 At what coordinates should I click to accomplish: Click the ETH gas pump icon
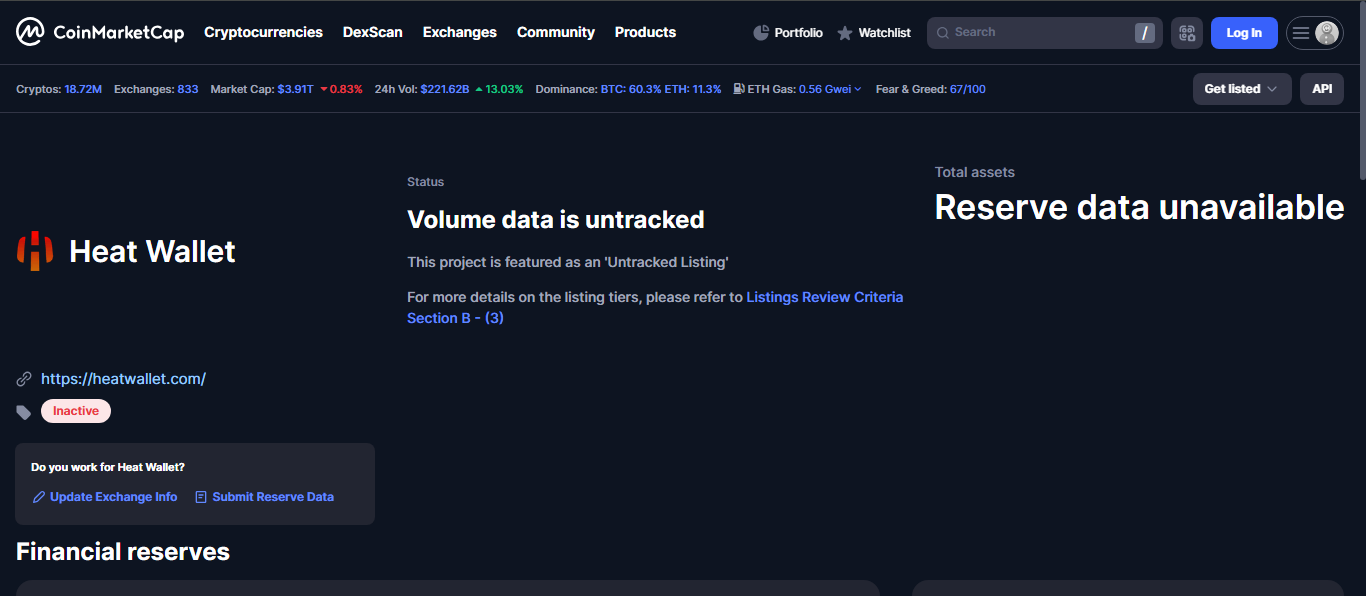(738, 89)
